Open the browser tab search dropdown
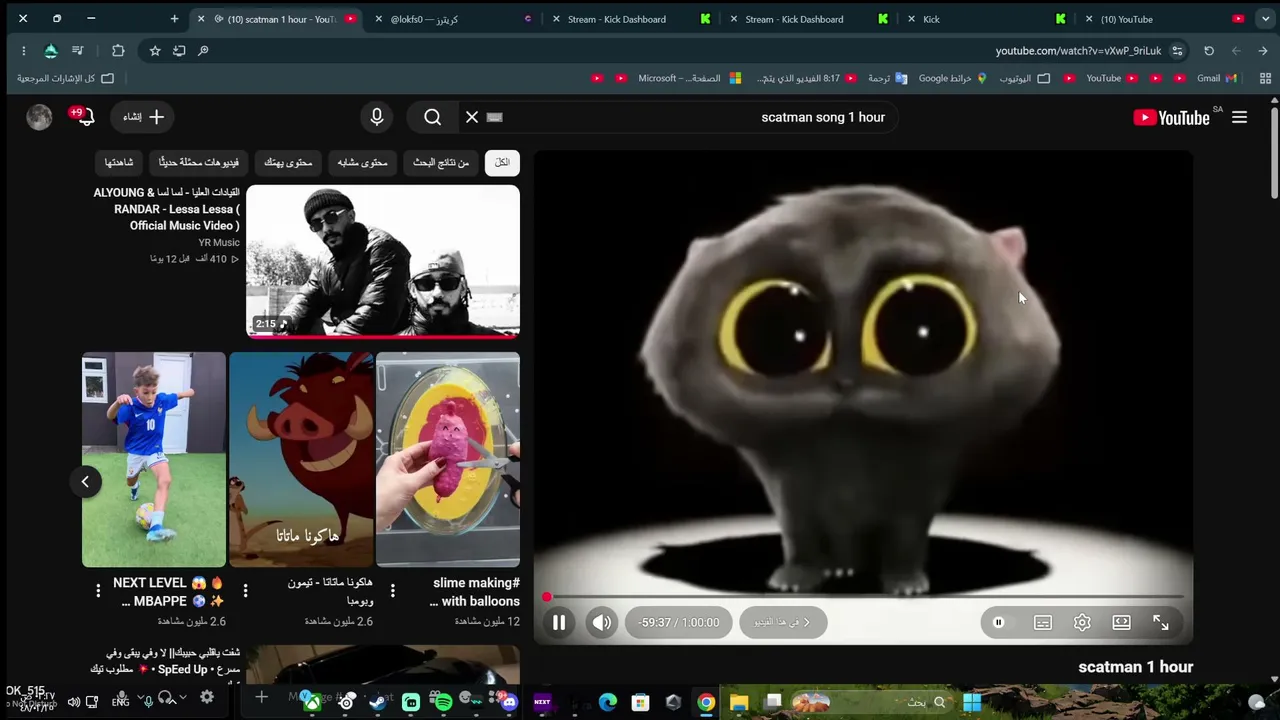Image resolution: width=1280 pixels, height=720 pixels. (x=1265, y=19)
